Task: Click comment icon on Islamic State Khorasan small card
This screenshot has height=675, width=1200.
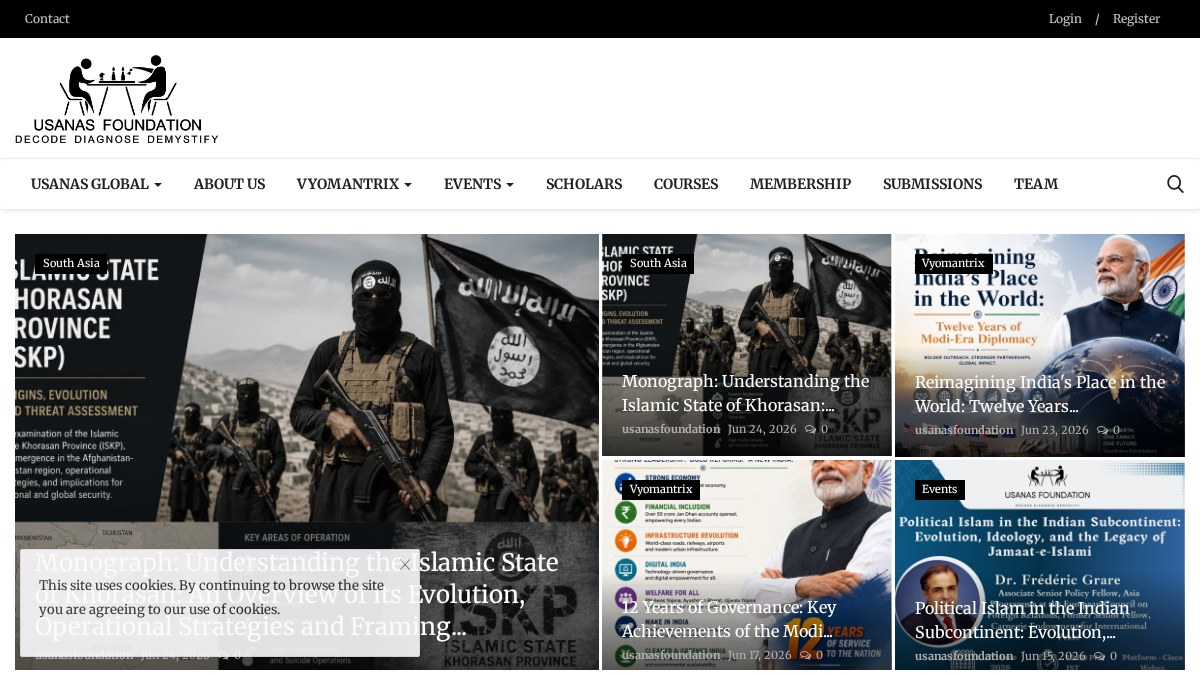Action: tap(810, 429)
